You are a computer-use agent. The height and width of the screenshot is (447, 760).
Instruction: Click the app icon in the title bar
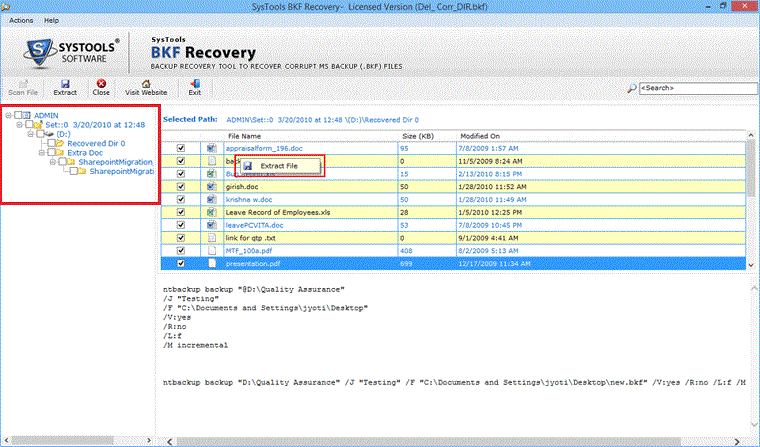[6, 6]
